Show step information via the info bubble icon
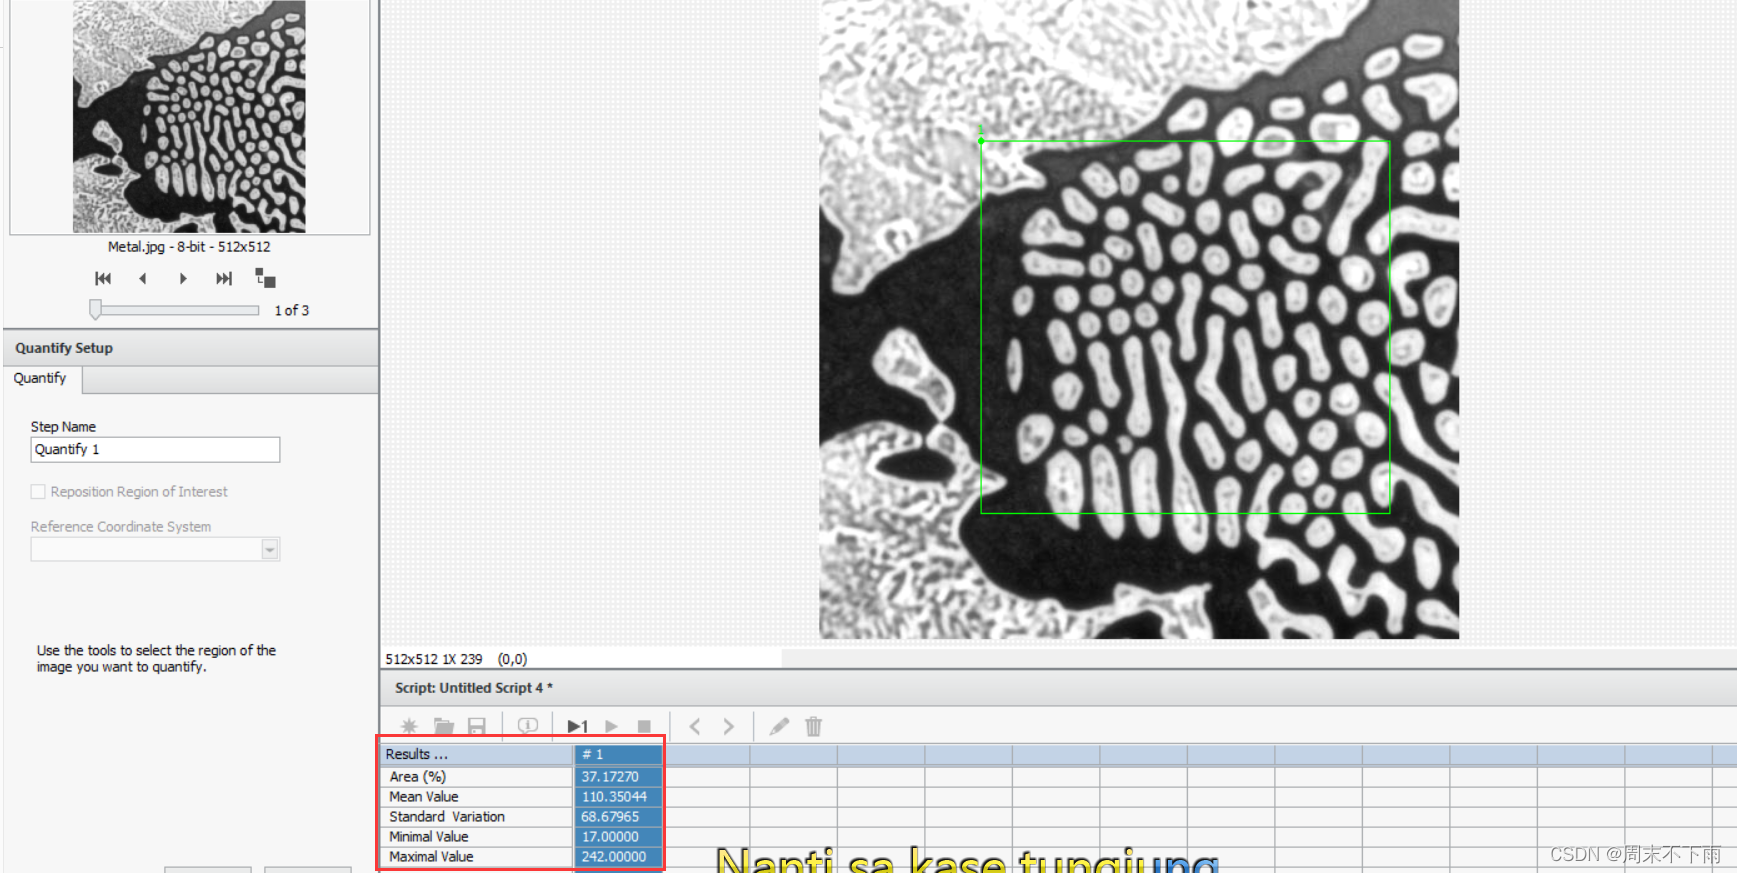 (x=527, y=727)
